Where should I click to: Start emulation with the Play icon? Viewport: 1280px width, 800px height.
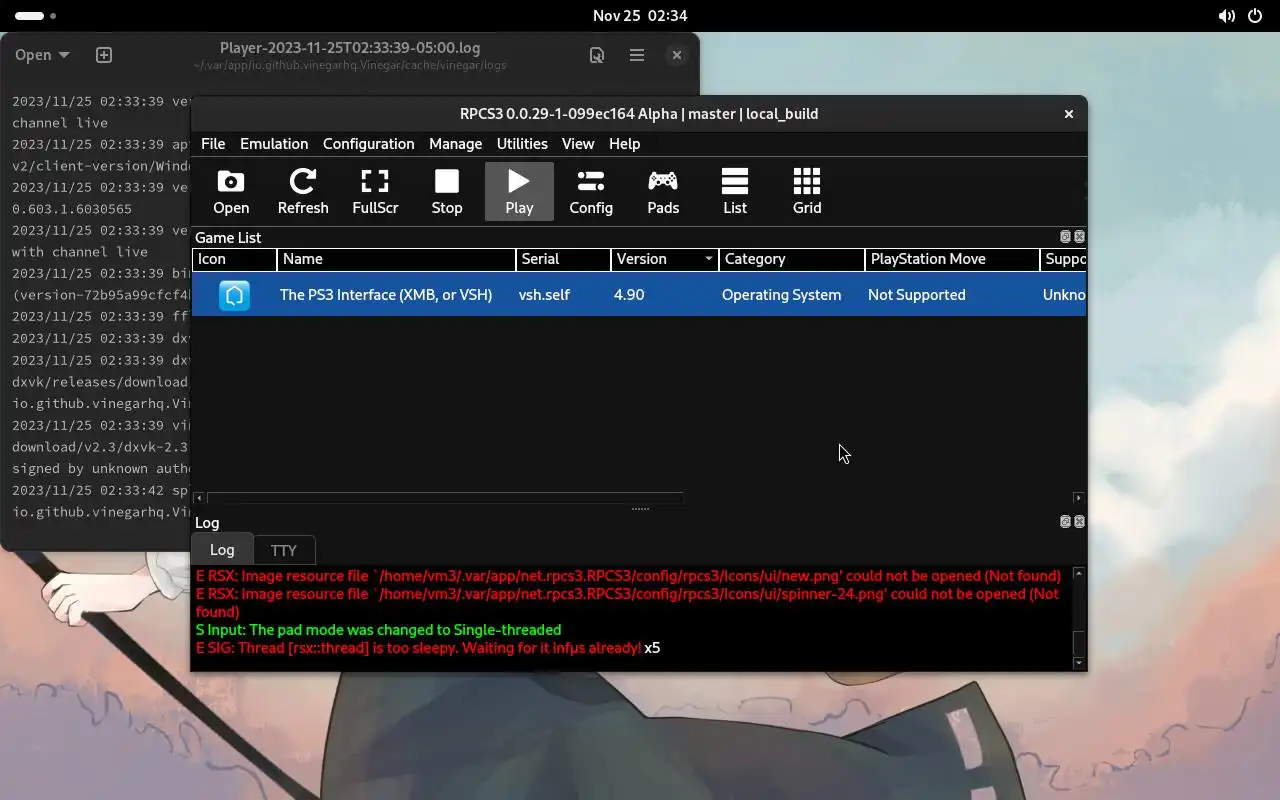519,191
